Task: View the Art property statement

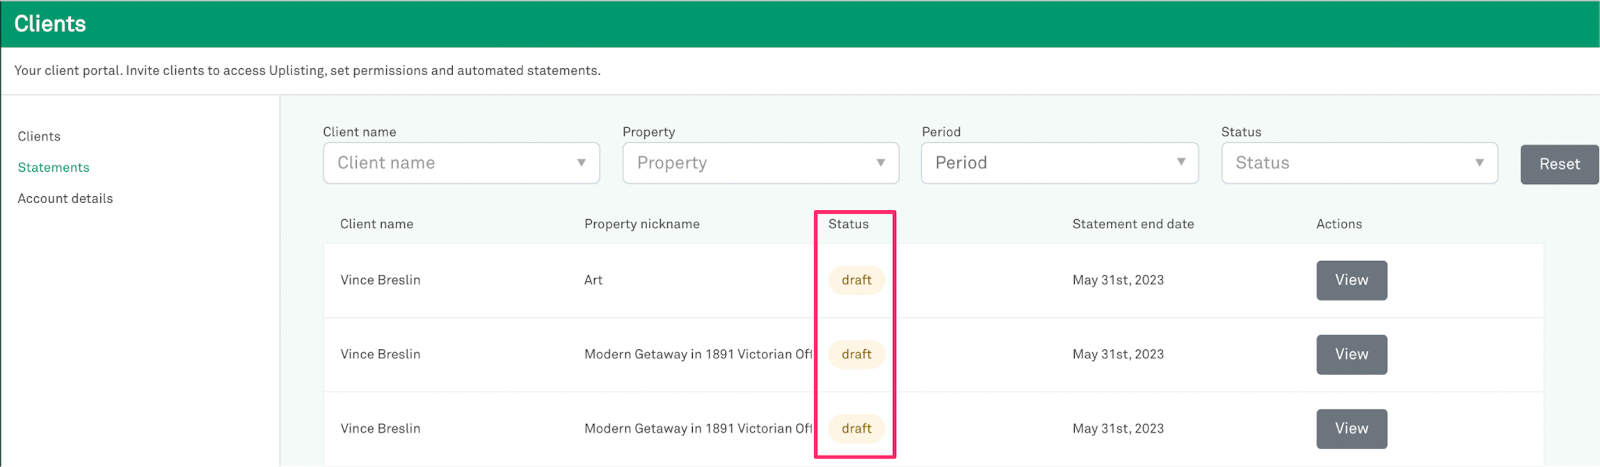Action: (1351, 280)
